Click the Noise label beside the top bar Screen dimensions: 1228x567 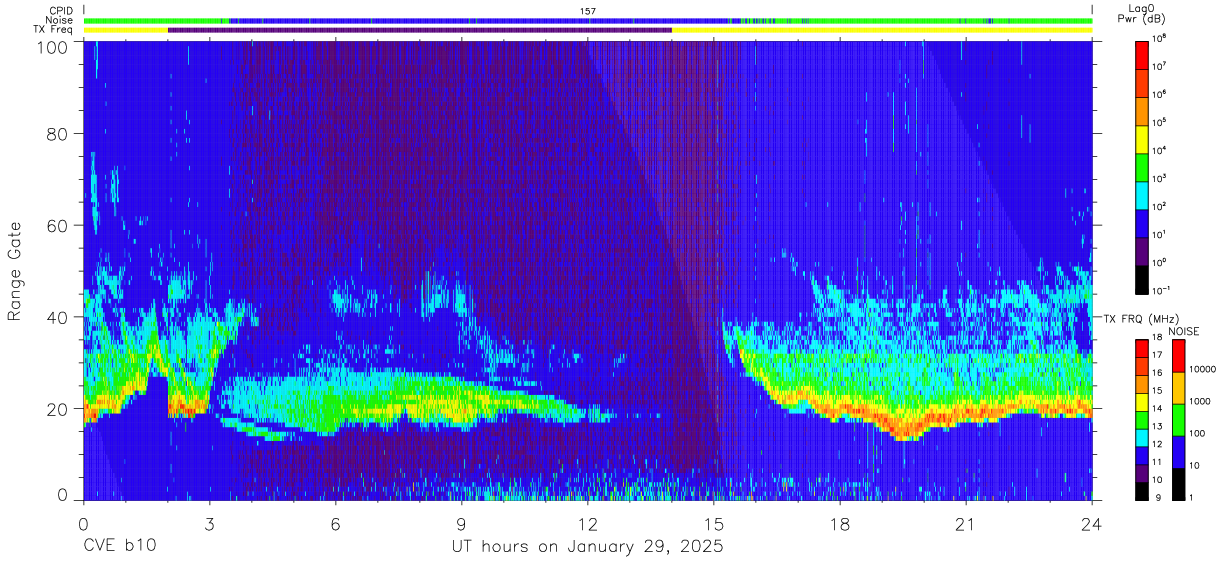[x=59, y=20]
